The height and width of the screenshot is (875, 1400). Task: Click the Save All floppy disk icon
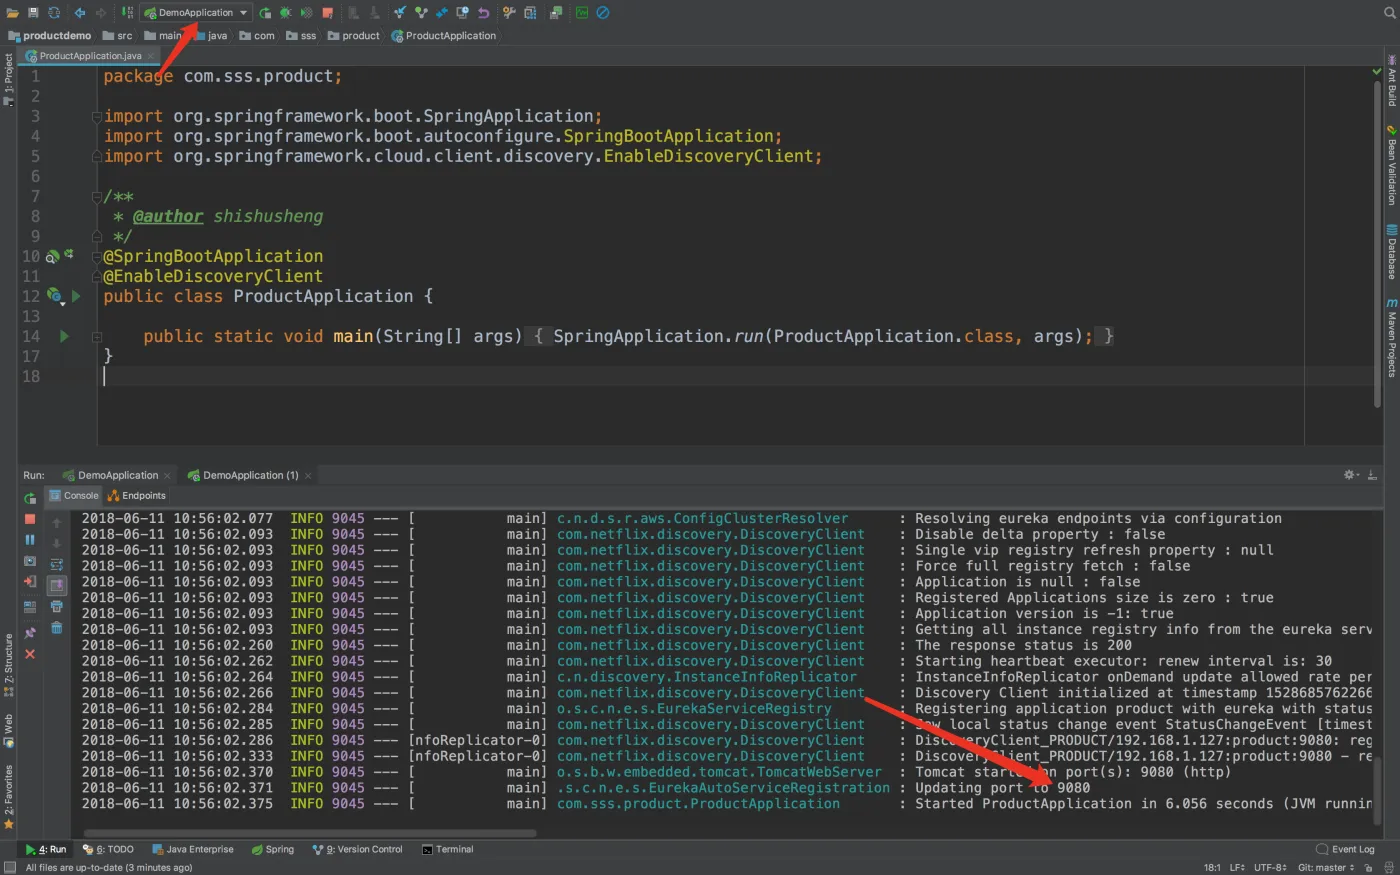pos(33,13)
